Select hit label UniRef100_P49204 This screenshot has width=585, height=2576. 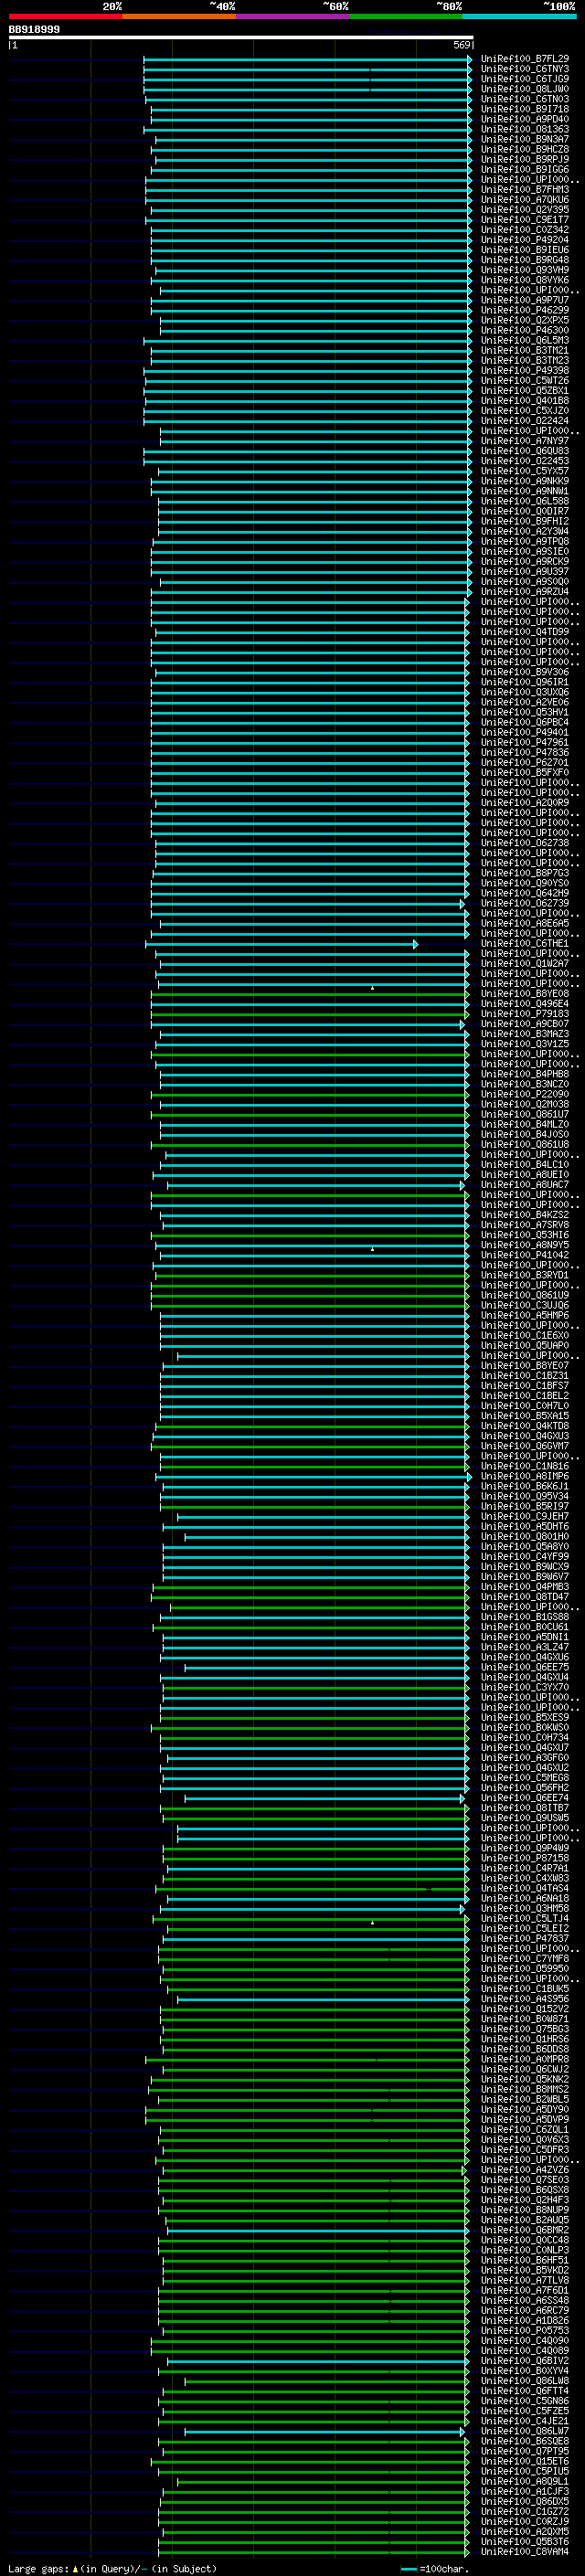pyautogui.click(x=525, y=240)
